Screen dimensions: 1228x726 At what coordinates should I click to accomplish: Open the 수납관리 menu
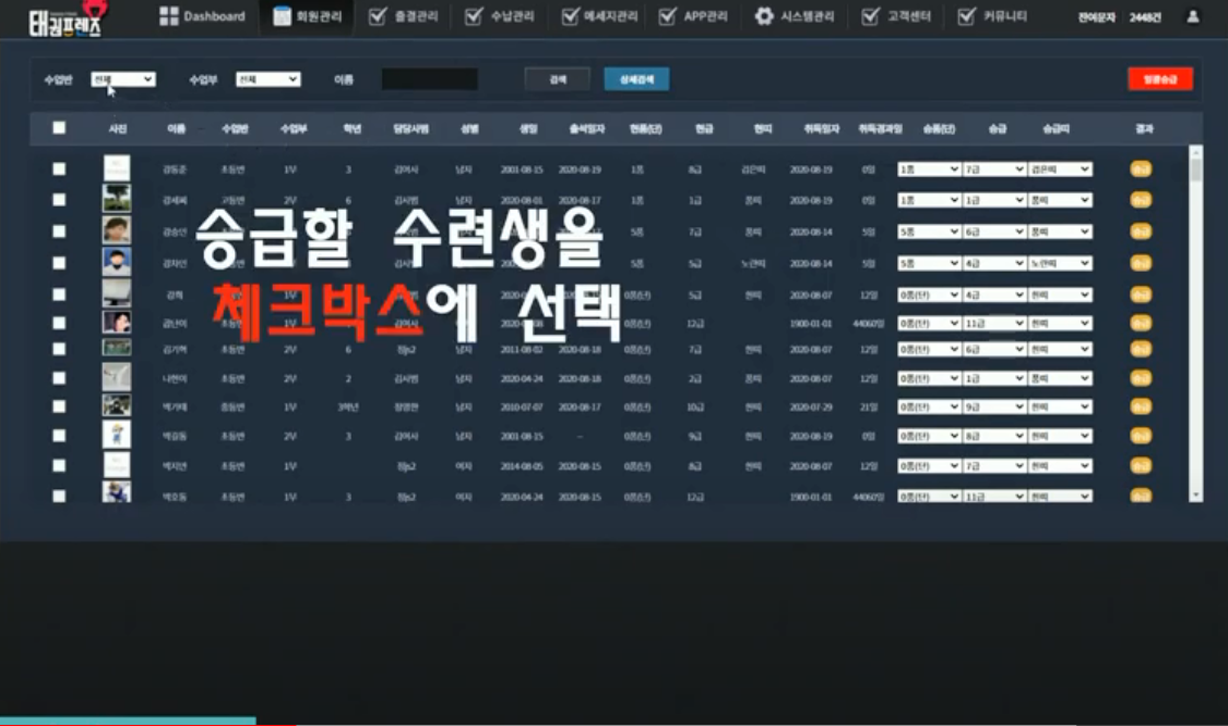(505, 16)
